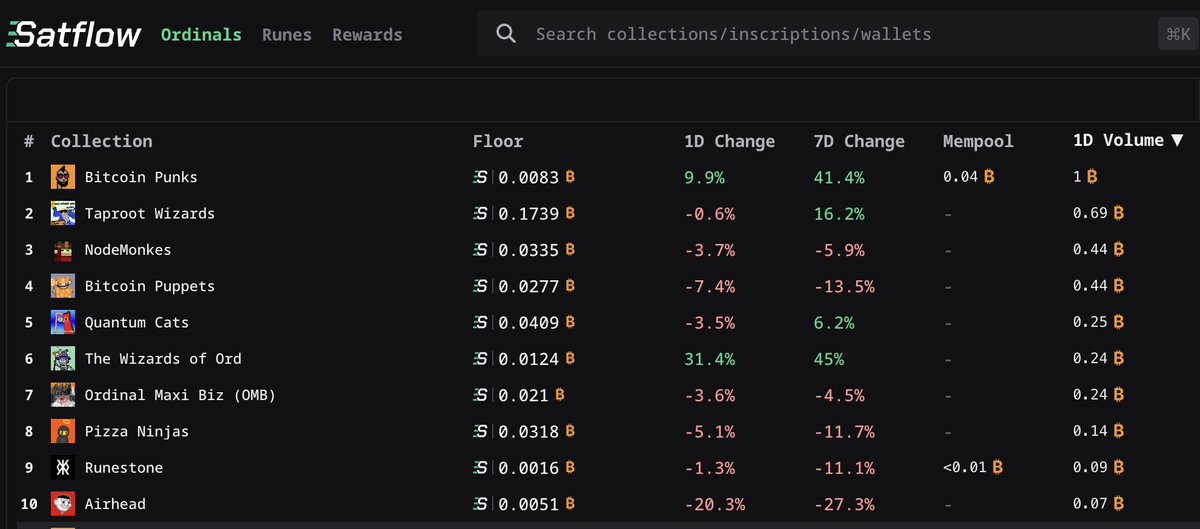The image size is (1200, 529).
Task: Click the Quantum Cats collection avatar
Action: click(63, 322)
